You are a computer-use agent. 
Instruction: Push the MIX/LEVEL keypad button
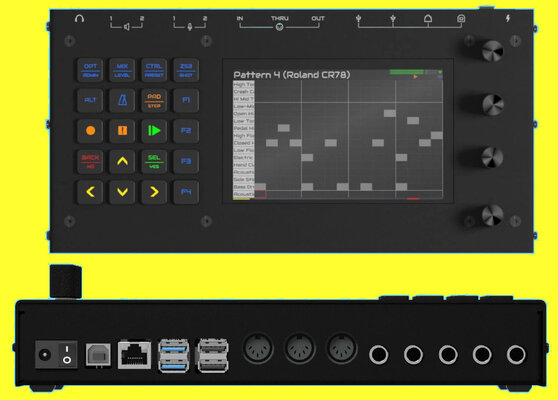coord(122,70)
